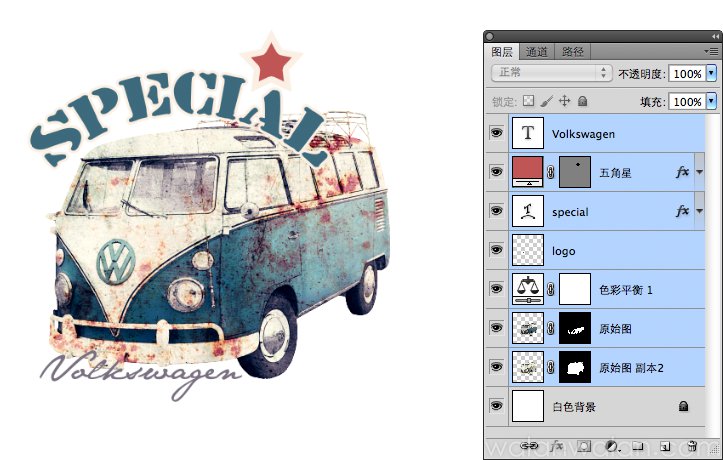Switch to the 路径 tab

[572, 52]
